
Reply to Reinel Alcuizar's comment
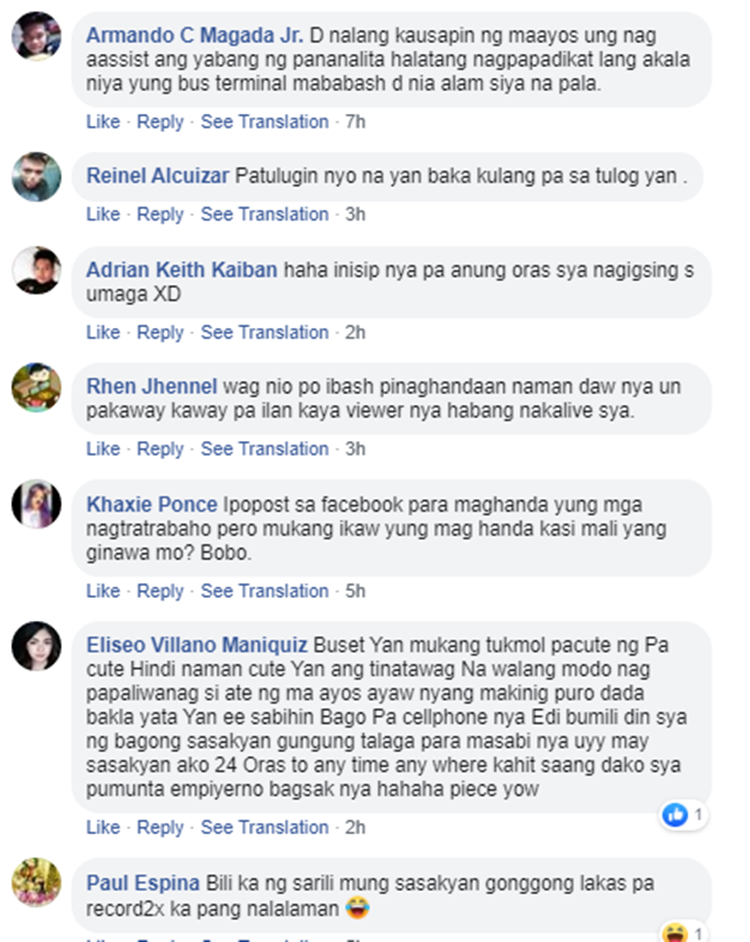point(160,214)
